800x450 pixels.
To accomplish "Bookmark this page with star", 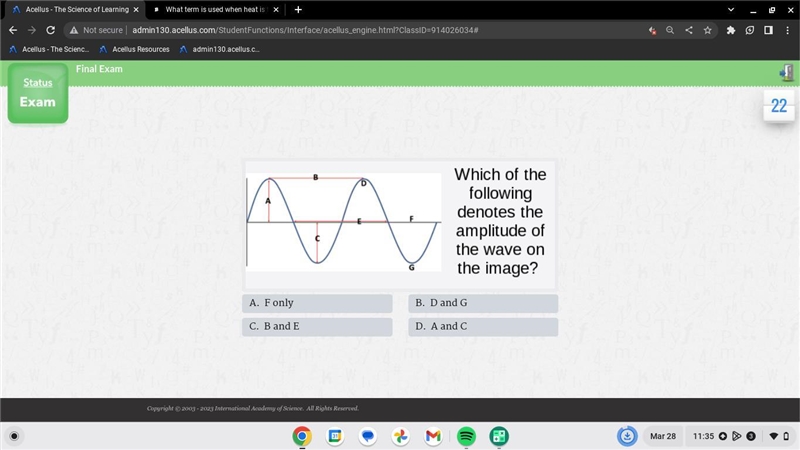I will click(707, 30).
